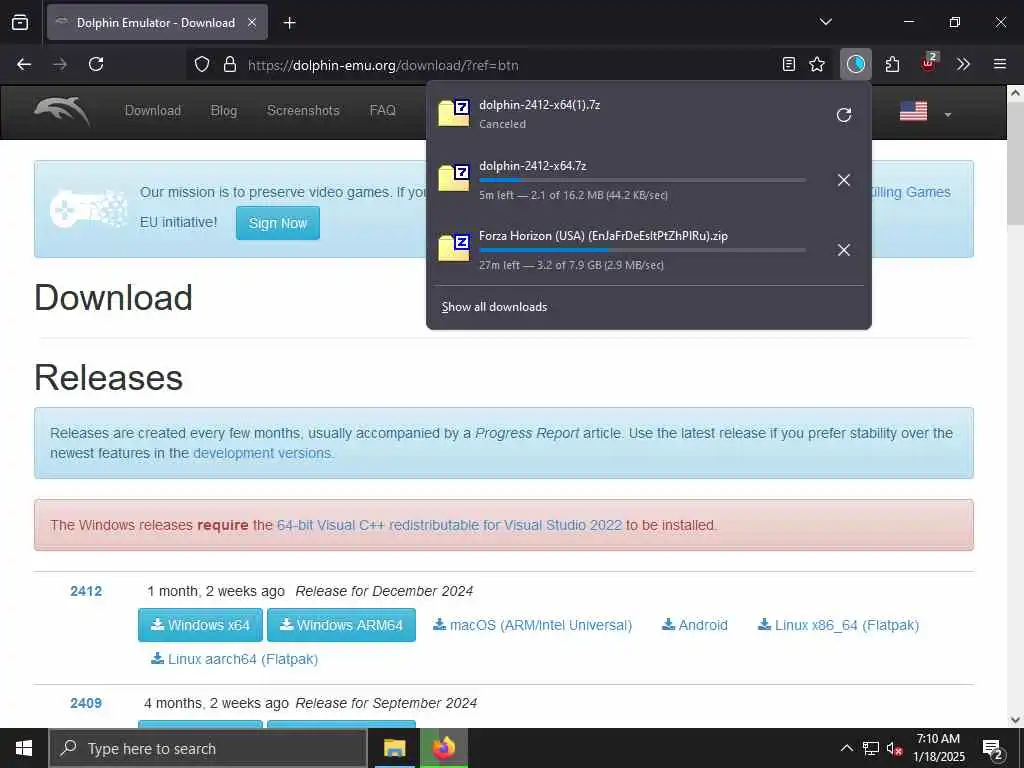The image size is (1024, 768).
Task: Select the Dolphin Emulator - Download tab
Action: pyautogui.click(x=157, y=22)
